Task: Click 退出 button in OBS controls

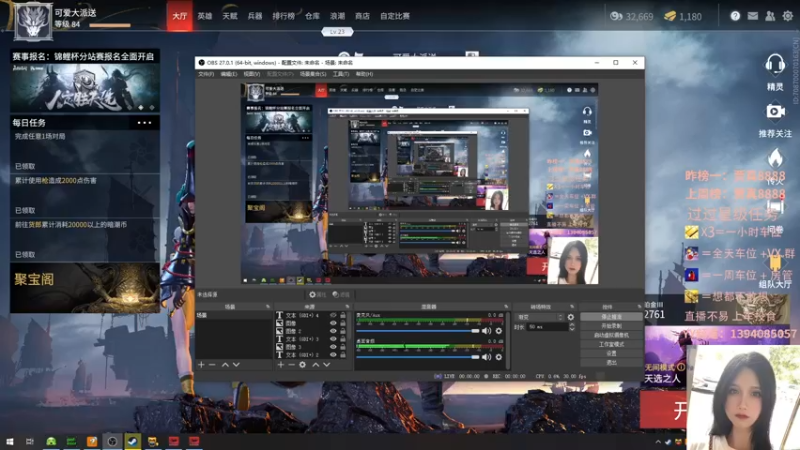Action: pyautogui.click(x=611, y=362)
